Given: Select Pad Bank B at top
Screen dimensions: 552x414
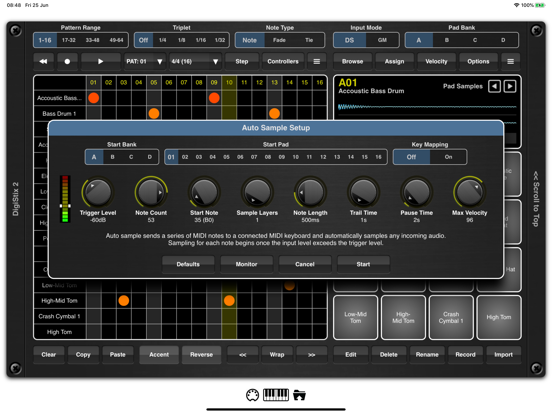Looking at the screenshot, I should point(447,40).
